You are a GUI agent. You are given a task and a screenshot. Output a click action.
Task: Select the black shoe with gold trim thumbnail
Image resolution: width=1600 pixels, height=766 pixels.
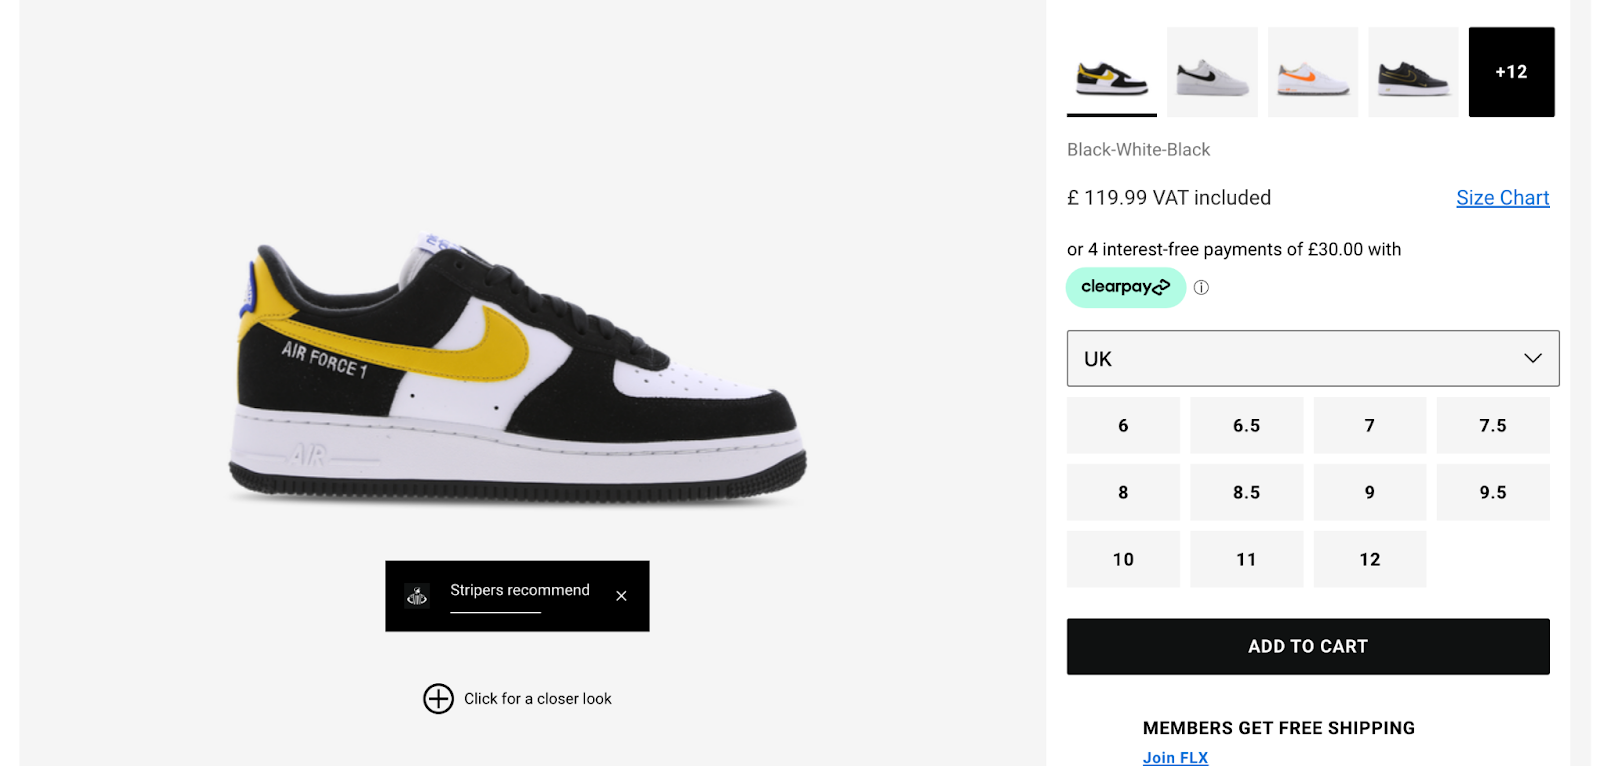[x=1413, y=71]
